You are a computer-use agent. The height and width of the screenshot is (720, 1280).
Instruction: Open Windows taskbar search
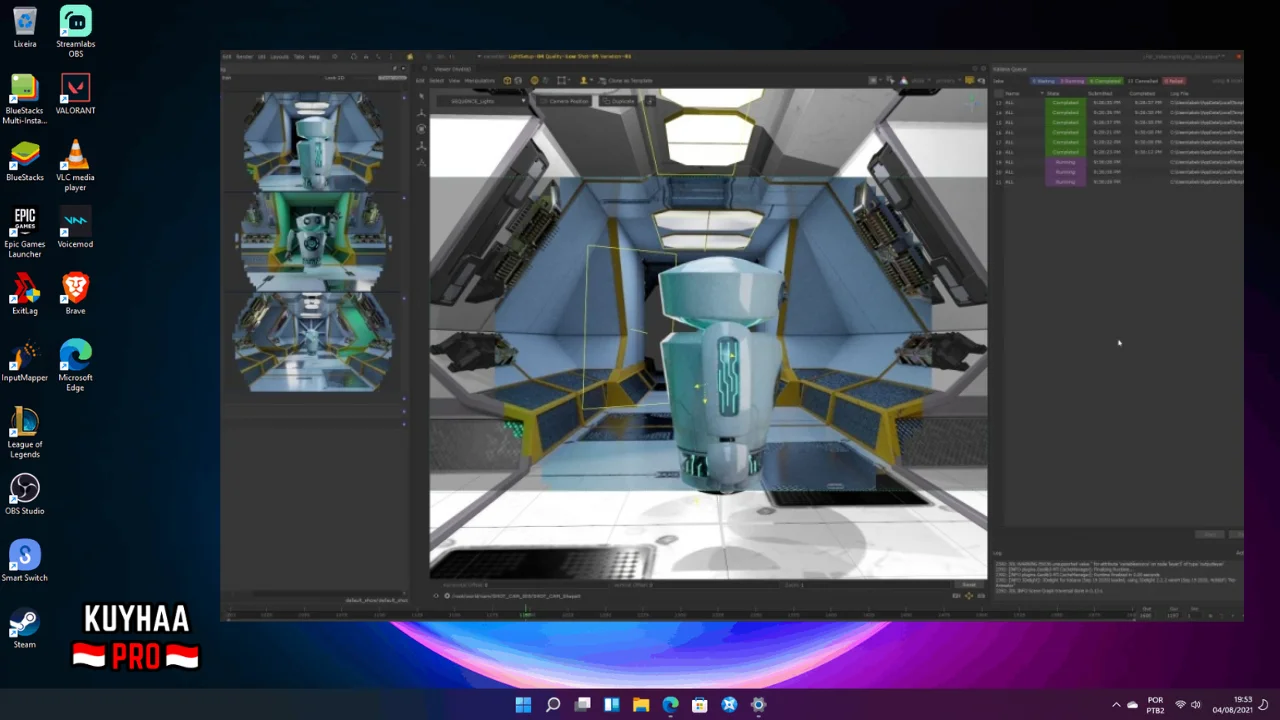(553, 705)
